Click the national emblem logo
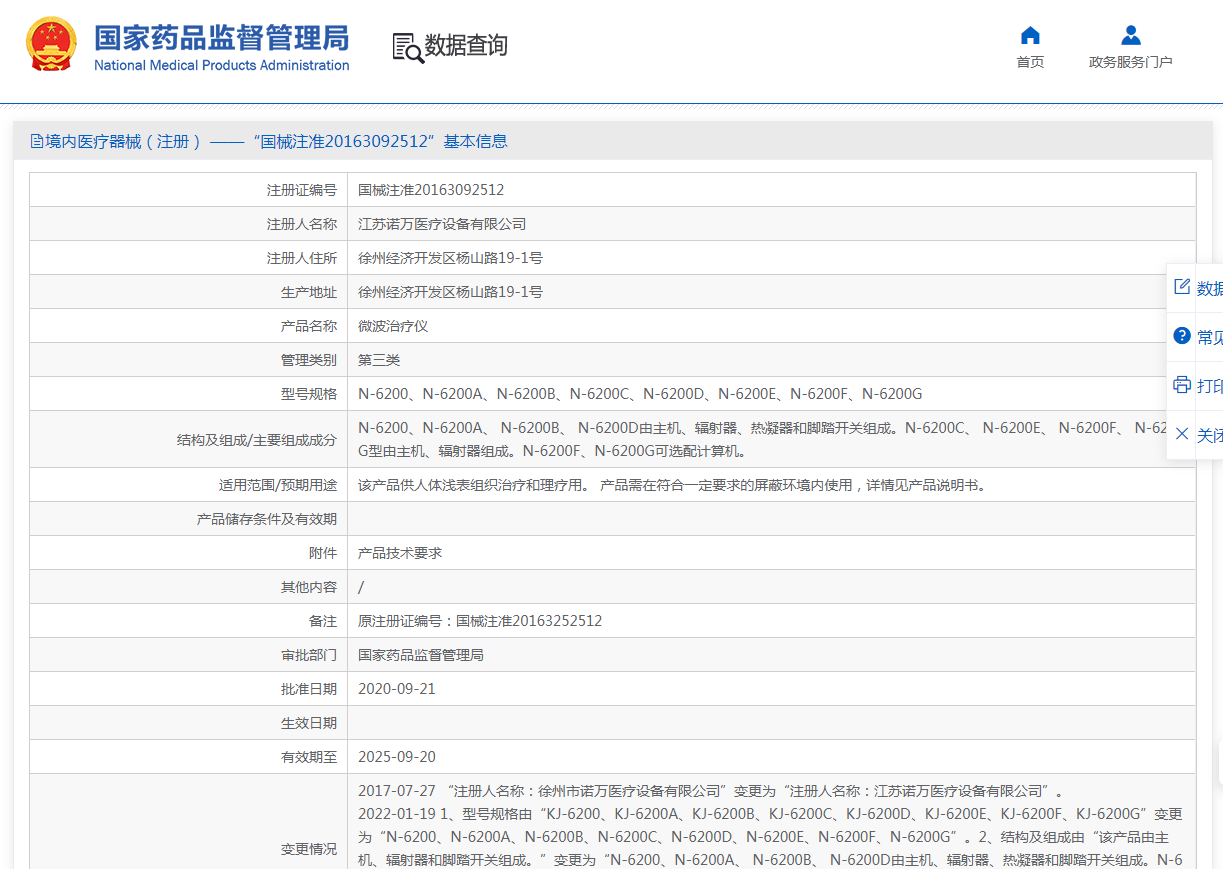Viewport: 1223px width, 869px height. 51,44
